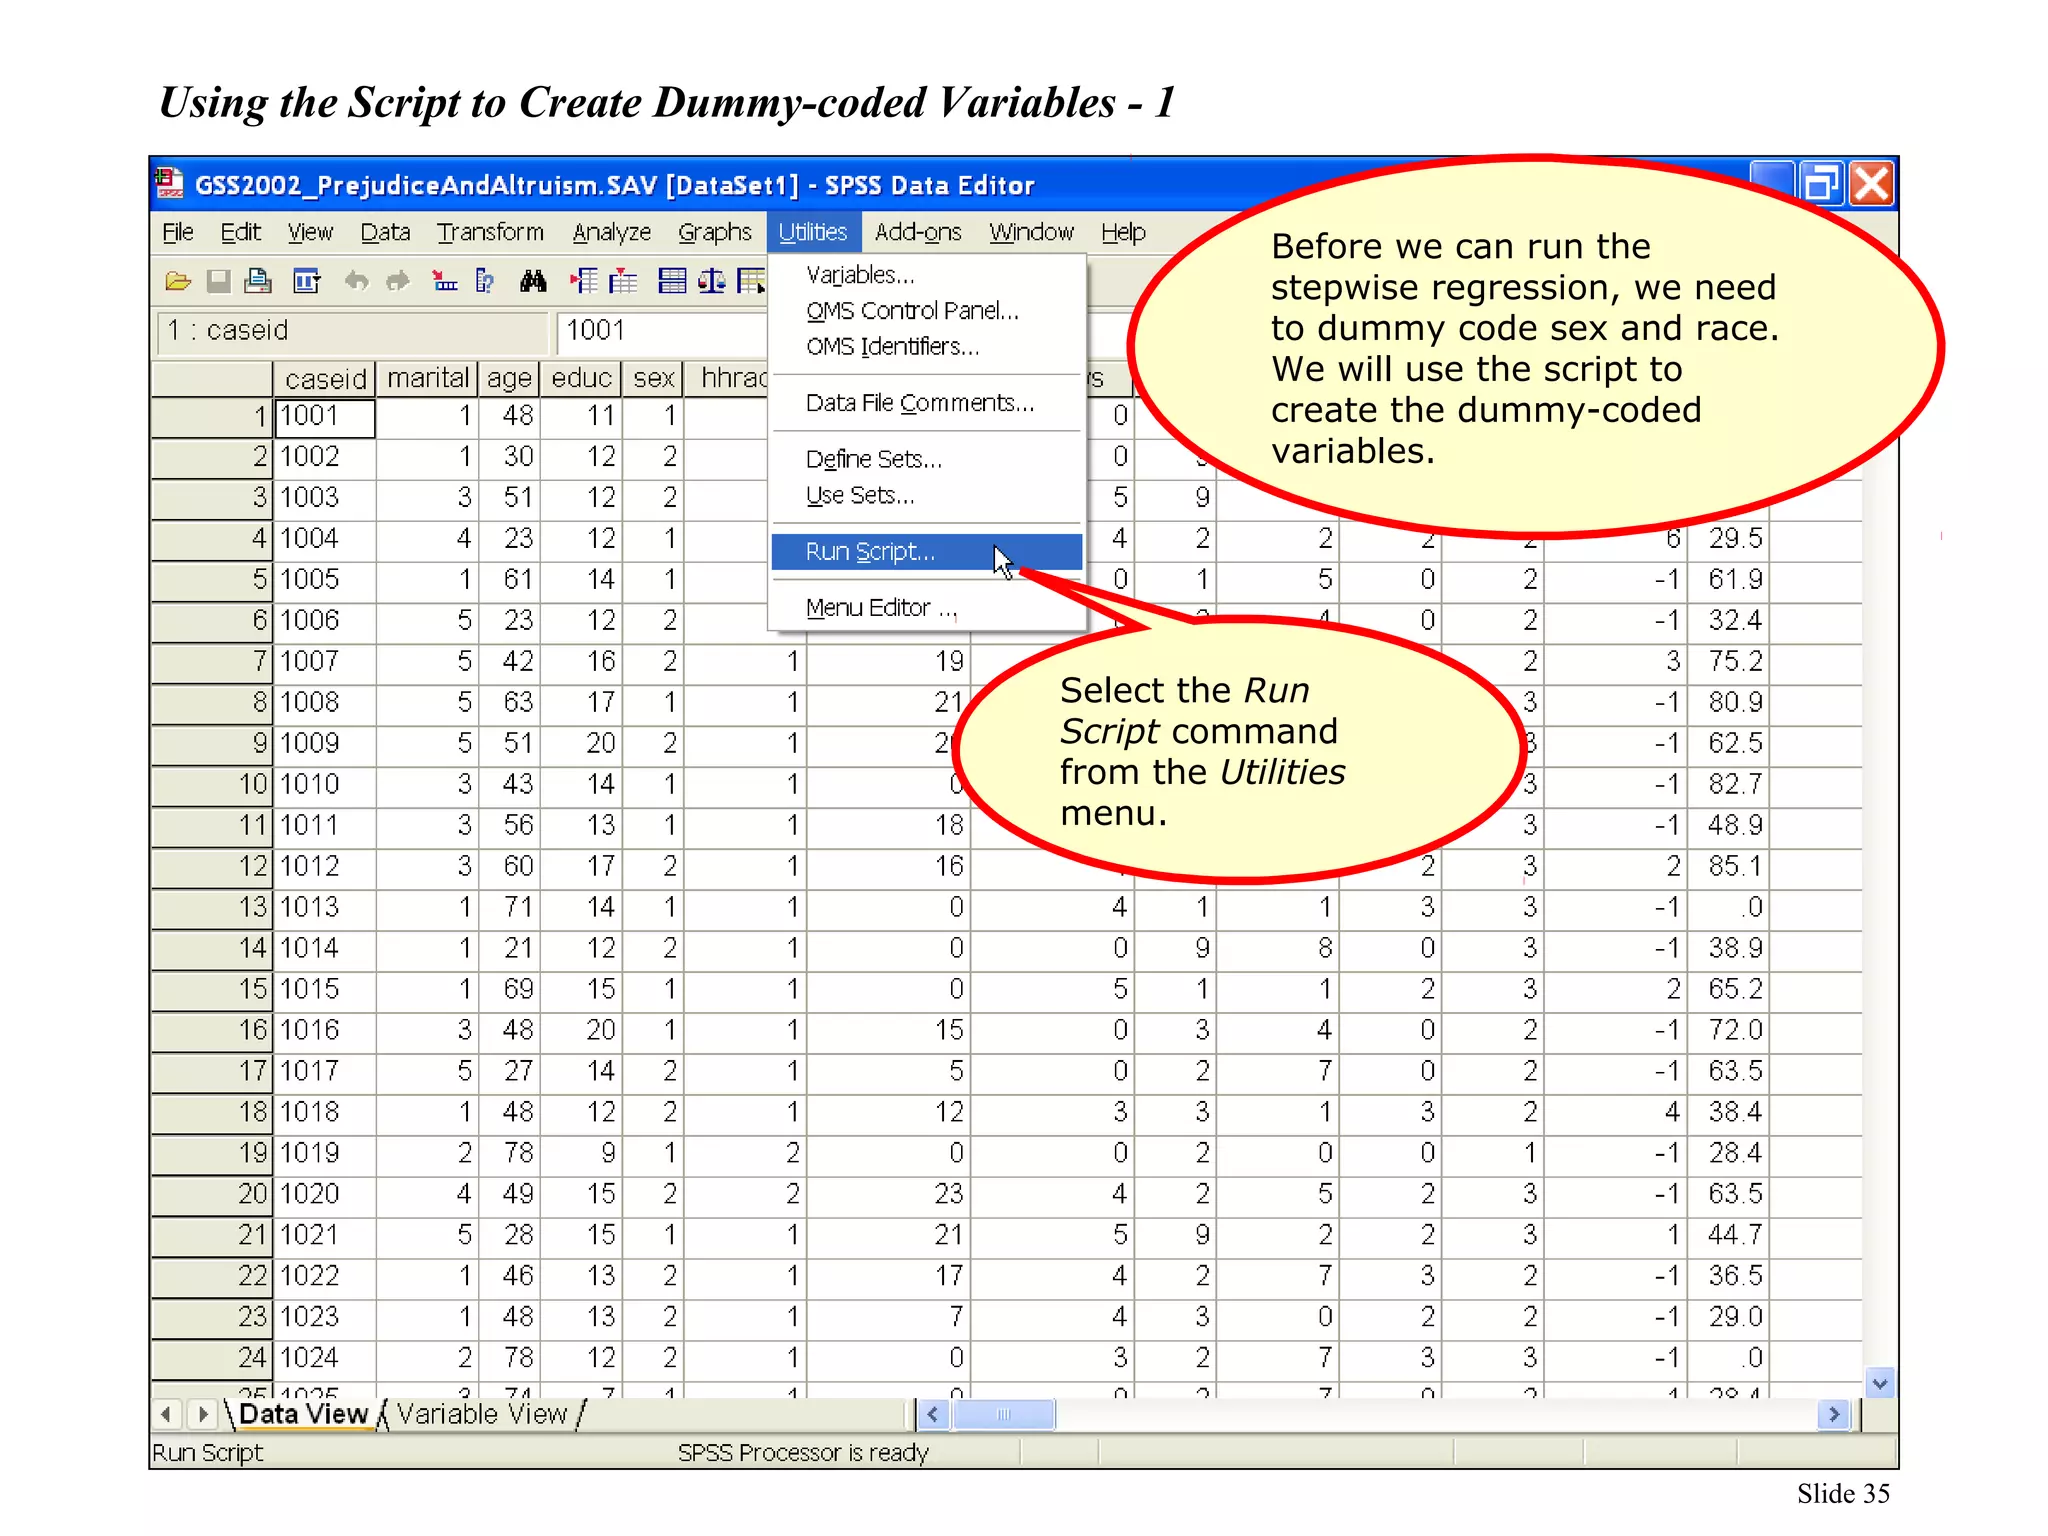
Task: Click the Select Cases icon
Action: pos(751,282)
